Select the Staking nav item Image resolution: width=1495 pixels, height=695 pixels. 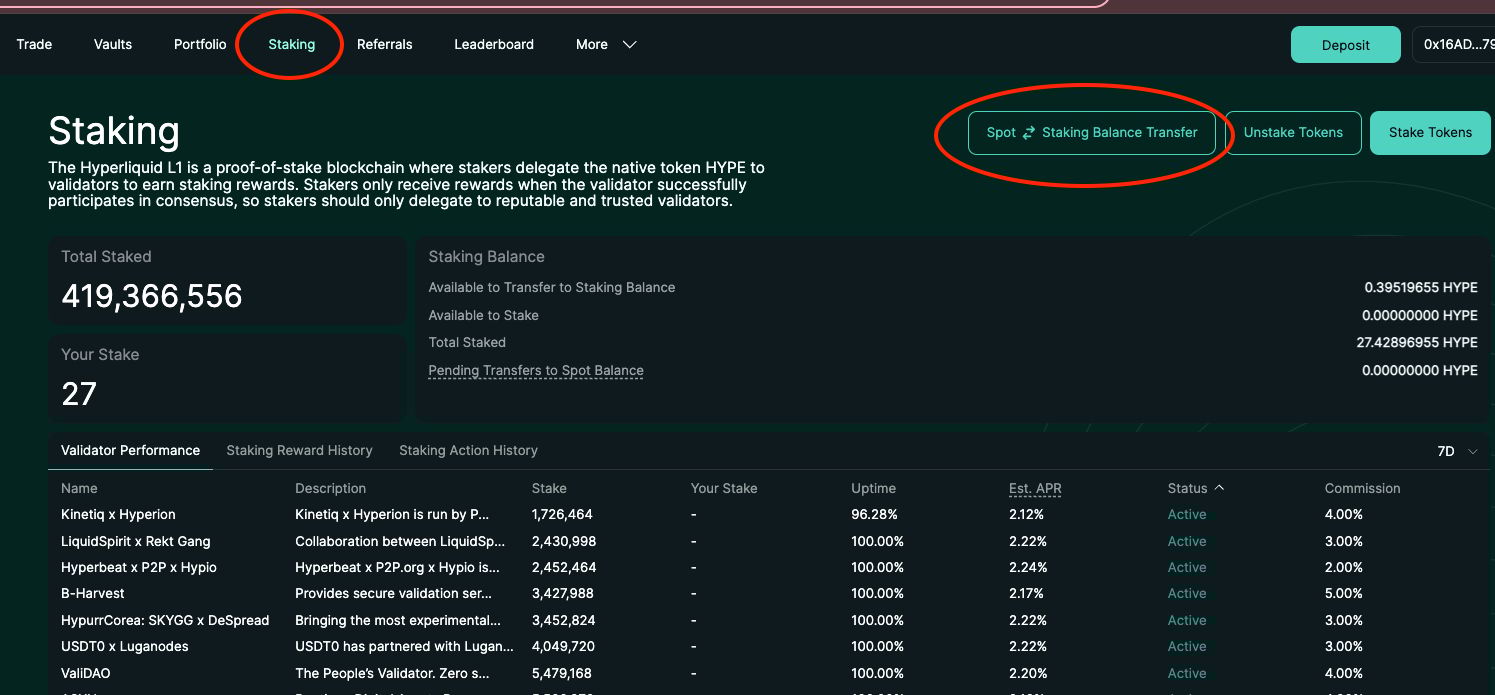click(x=292, y=44)
